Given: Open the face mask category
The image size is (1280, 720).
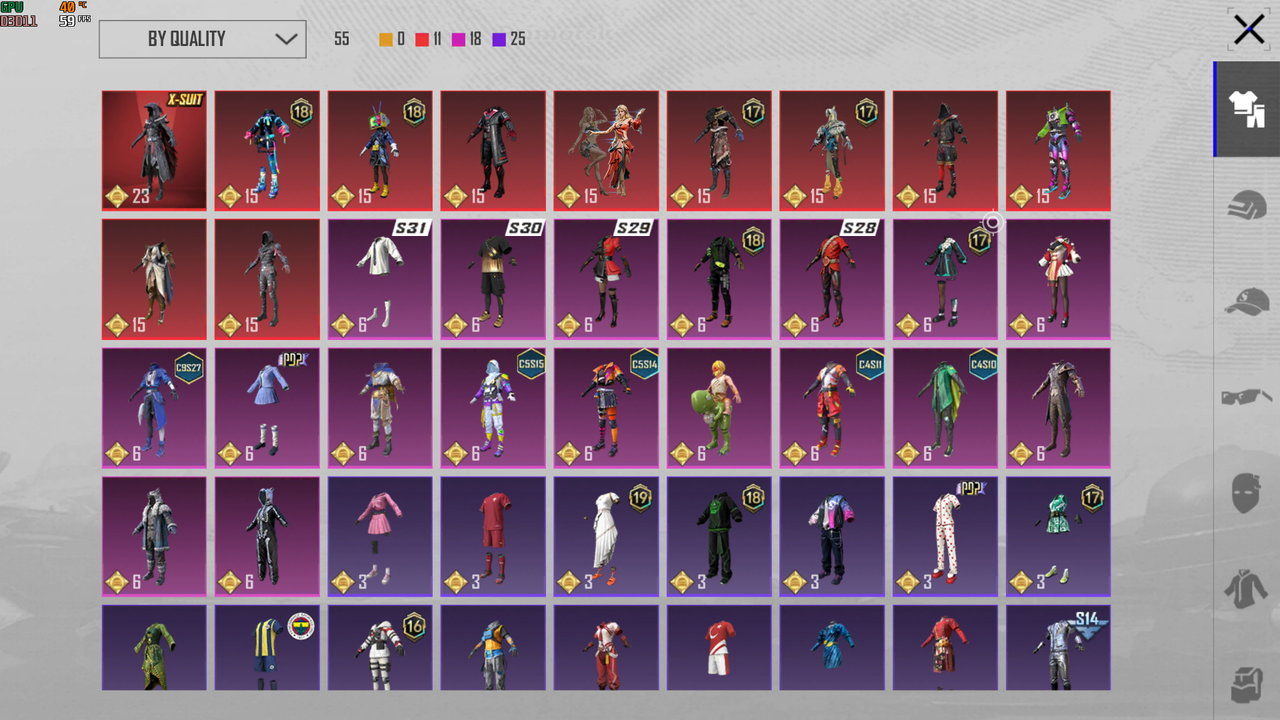Looking at the screenshot, I should pos(1247,493).
